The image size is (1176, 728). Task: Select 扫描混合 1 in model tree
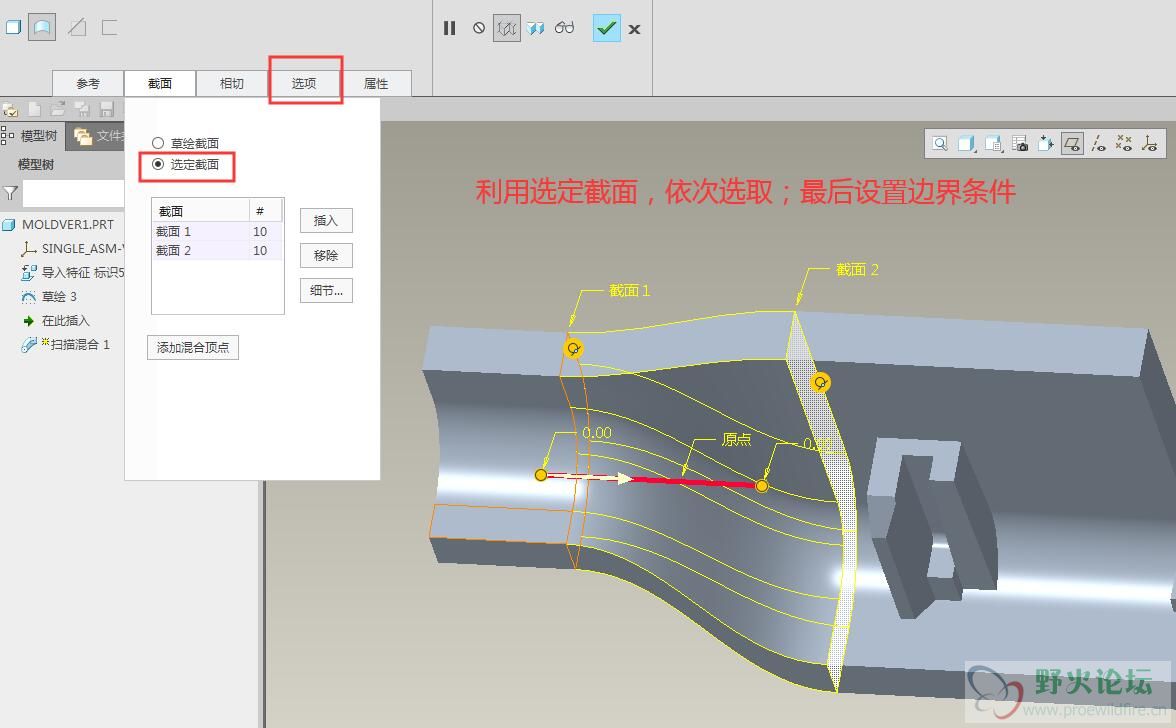click(x=66, y=344)
